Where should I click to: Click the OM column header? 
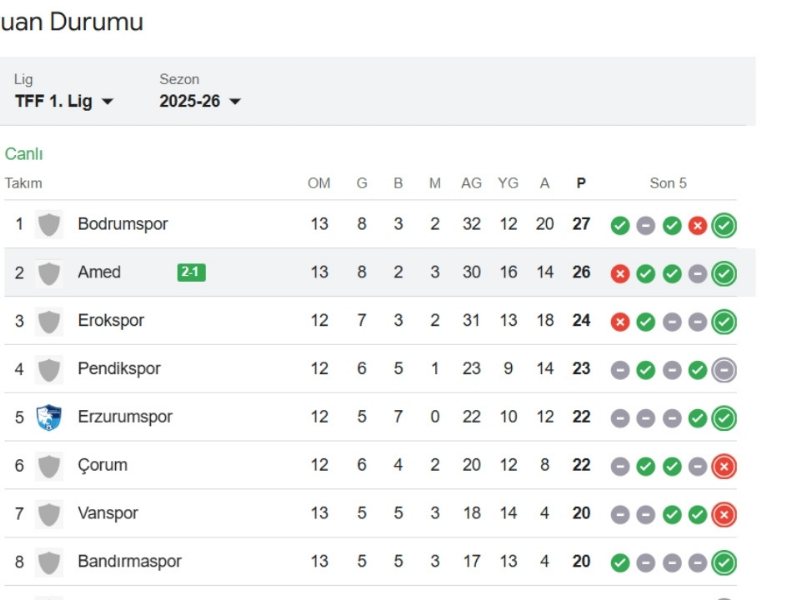320,183
